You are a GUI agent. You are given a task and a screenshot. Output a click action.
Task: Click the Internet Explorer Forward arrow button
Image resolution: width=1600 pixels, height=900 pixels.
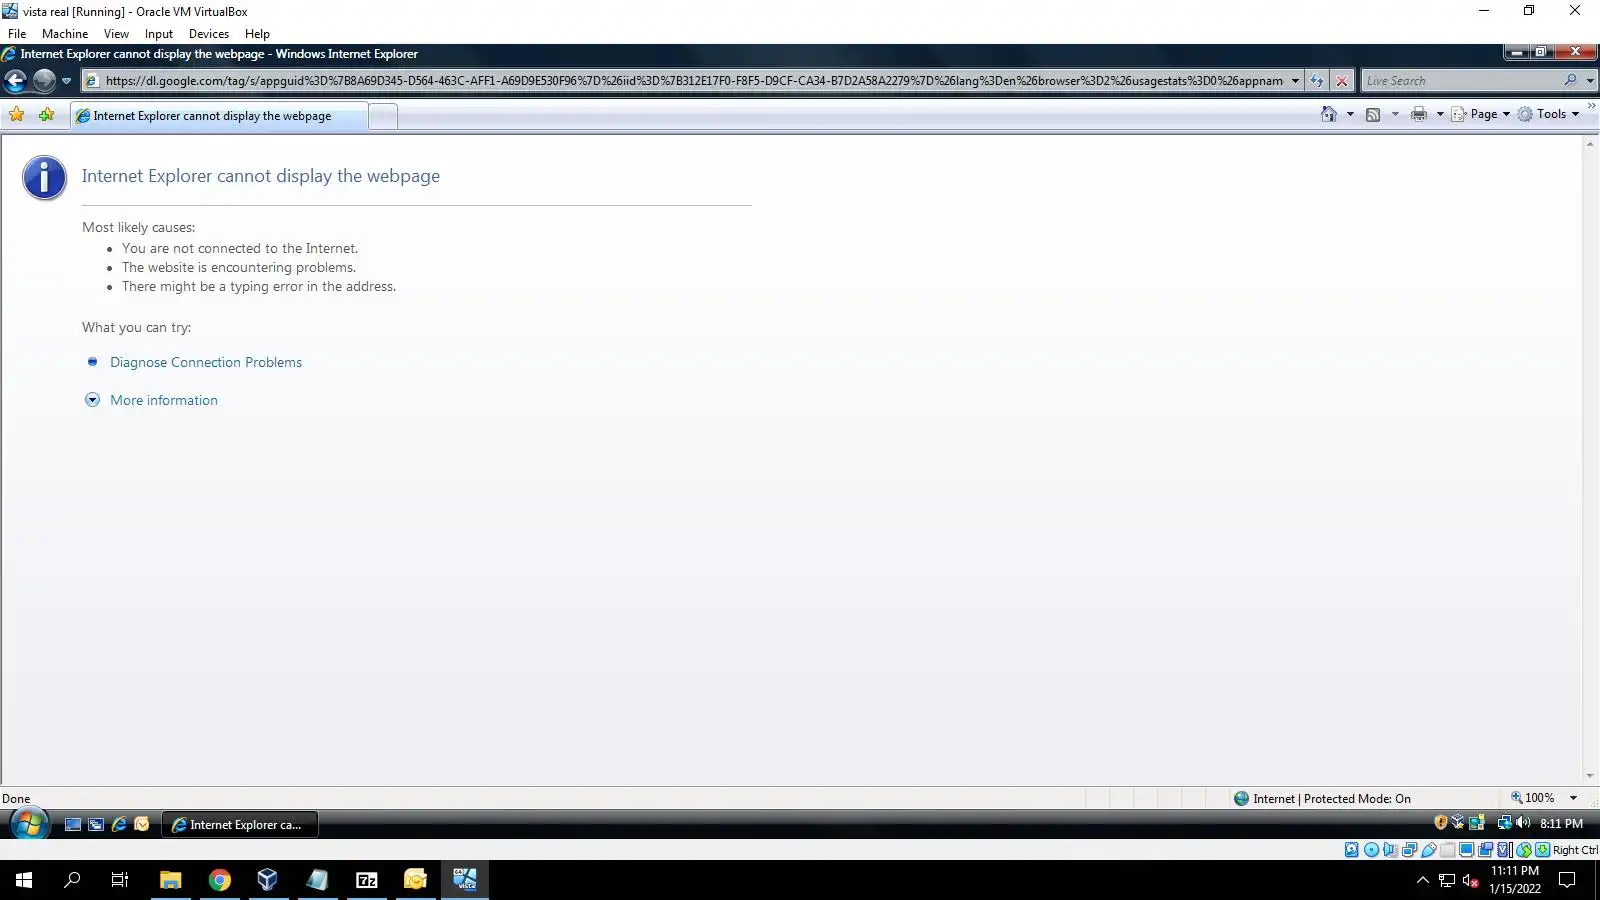[44, 81]
